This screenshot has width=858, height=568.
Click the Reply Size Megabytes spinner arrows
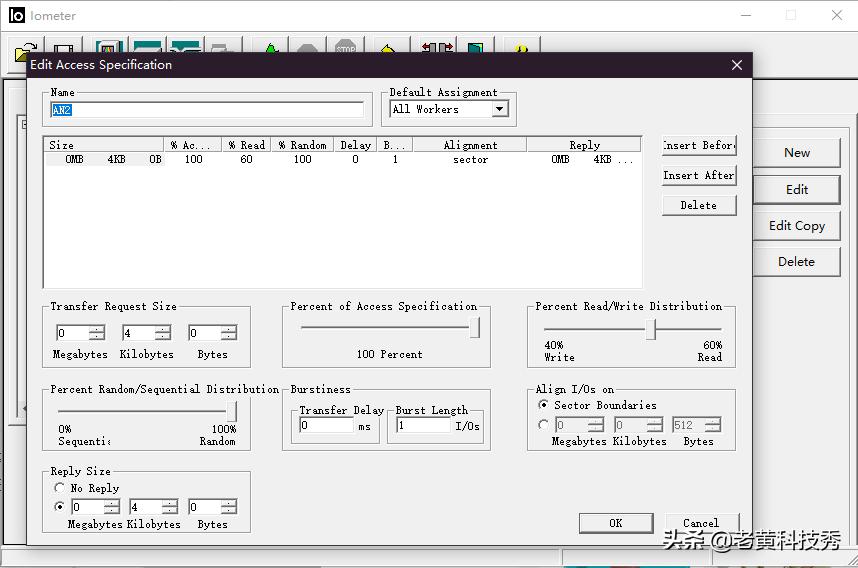[x=111, y=507]
